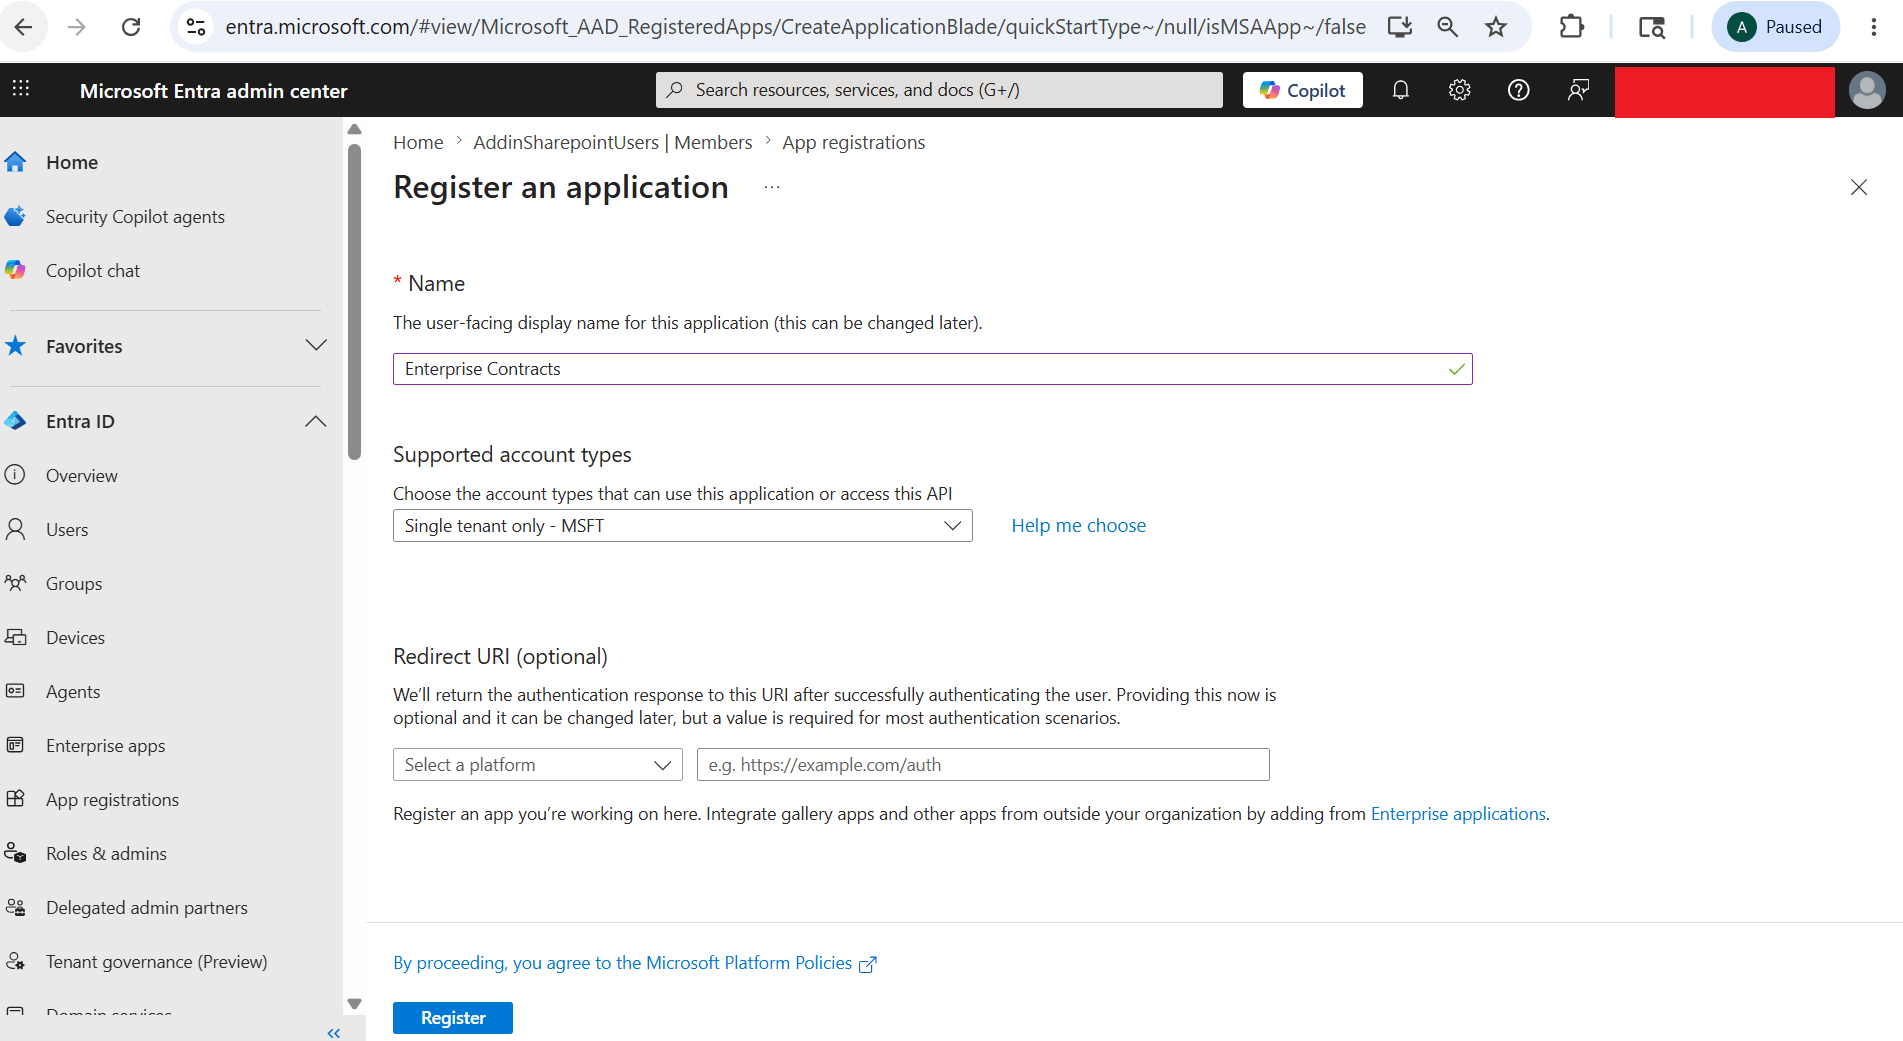Open the Select a platform dropdown
The image size is (1903, 1041).
click(538, 765)
